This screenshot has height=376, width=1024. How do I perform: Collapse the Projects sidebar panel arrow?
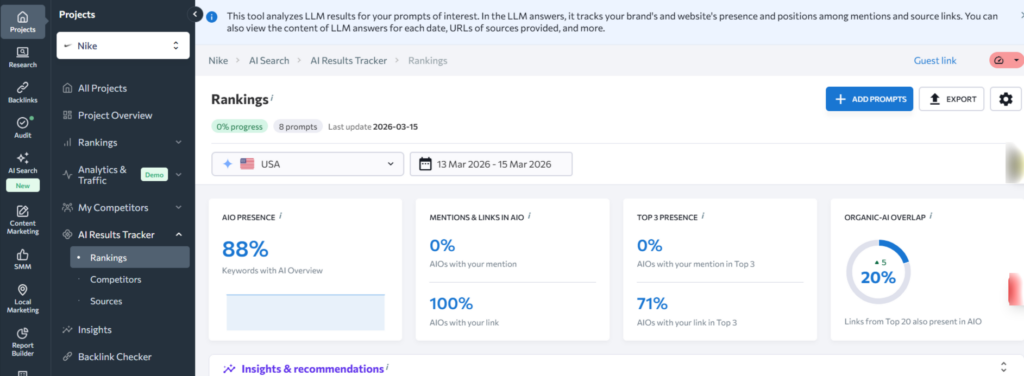(x=195, y=14)
